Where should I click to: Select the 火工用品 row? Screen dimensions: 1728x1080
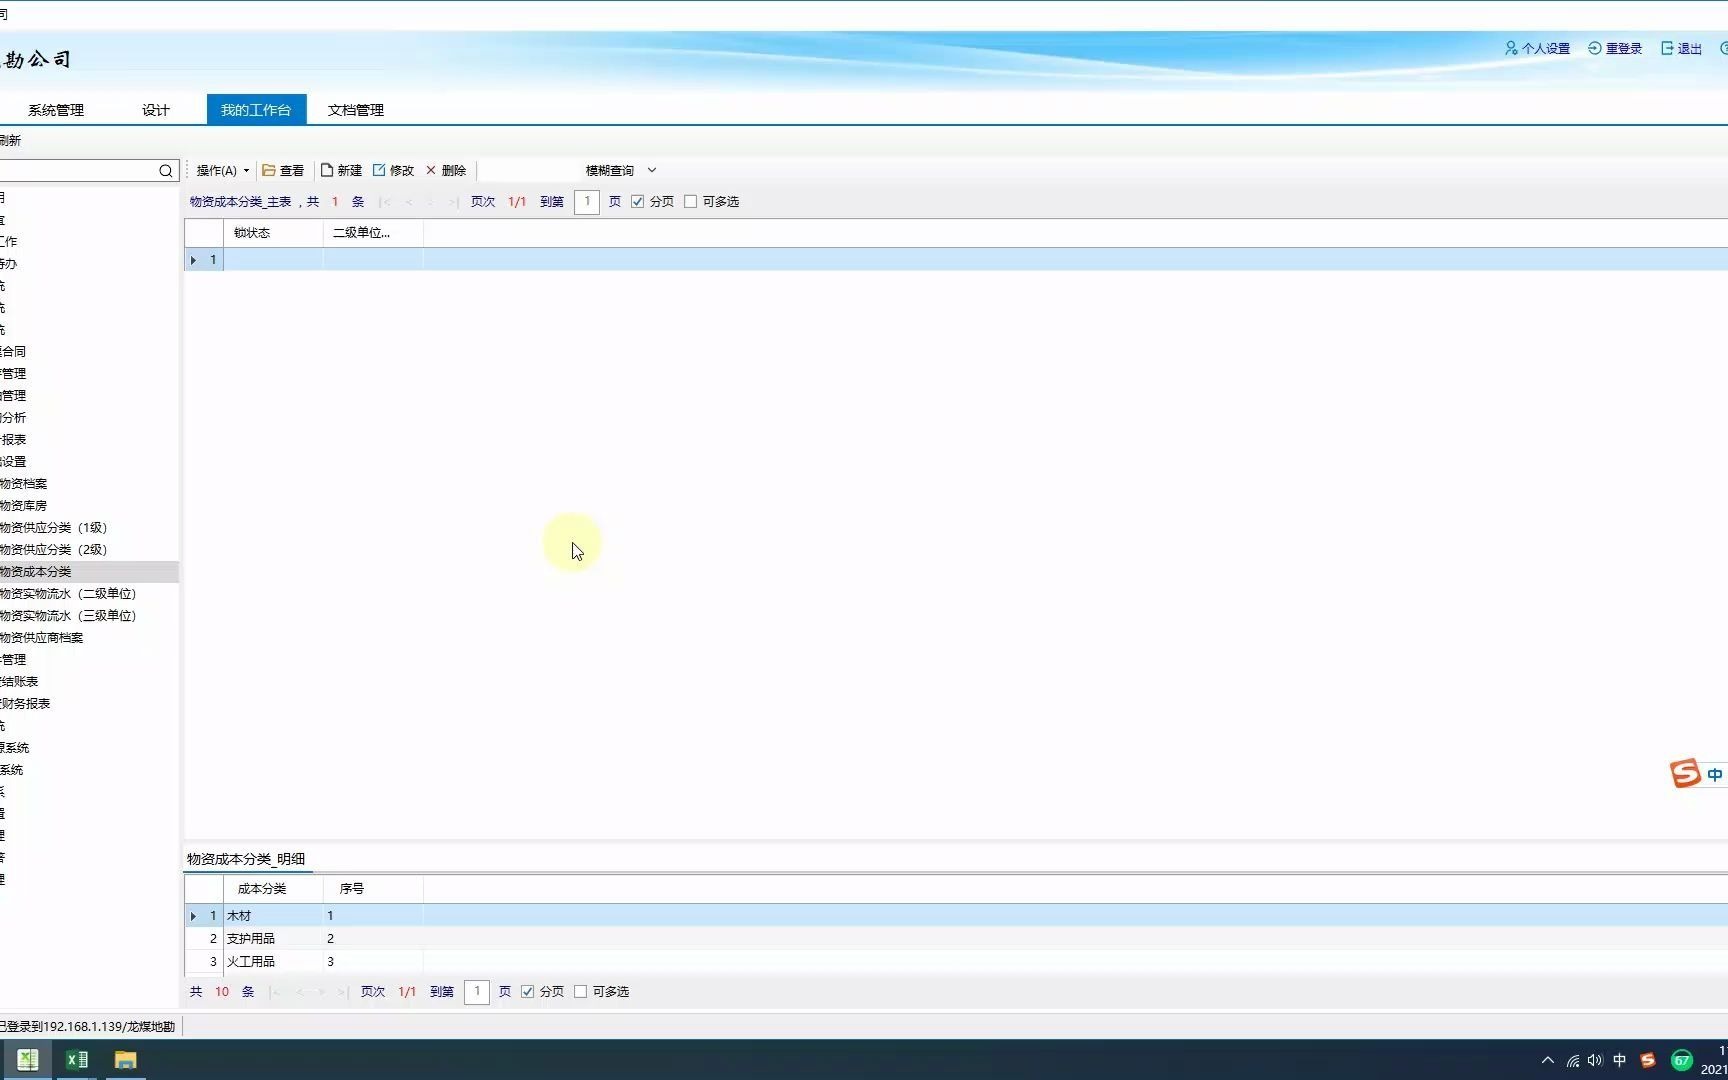point(955,962)
